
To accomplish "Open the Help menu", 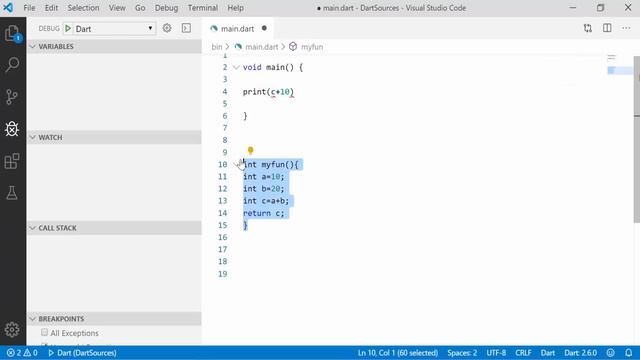I will (236, 8).
